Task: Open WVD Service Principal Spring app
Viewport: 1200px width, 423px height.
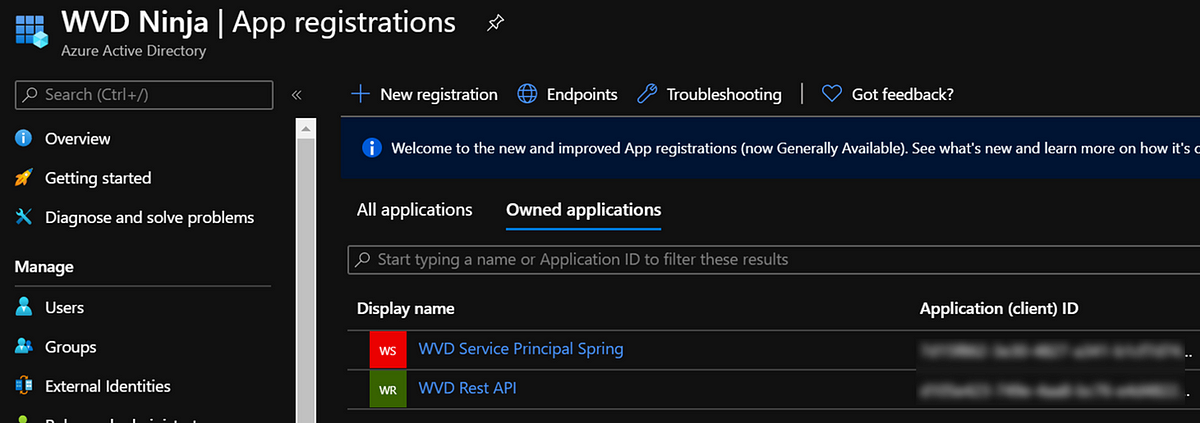Action: tap(521, 349)
